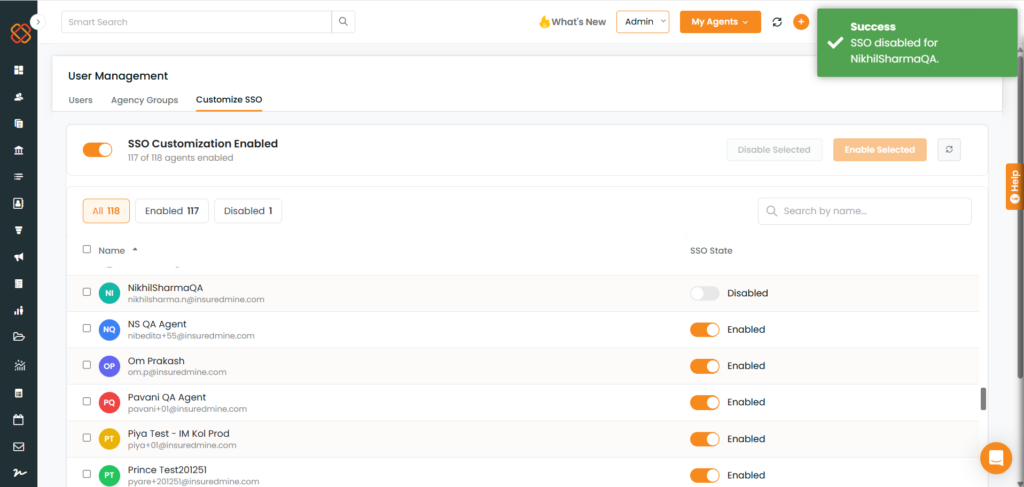Open the chat widget bubble
This screenshot has width=1024, height=487.
[x=996, y=458]
